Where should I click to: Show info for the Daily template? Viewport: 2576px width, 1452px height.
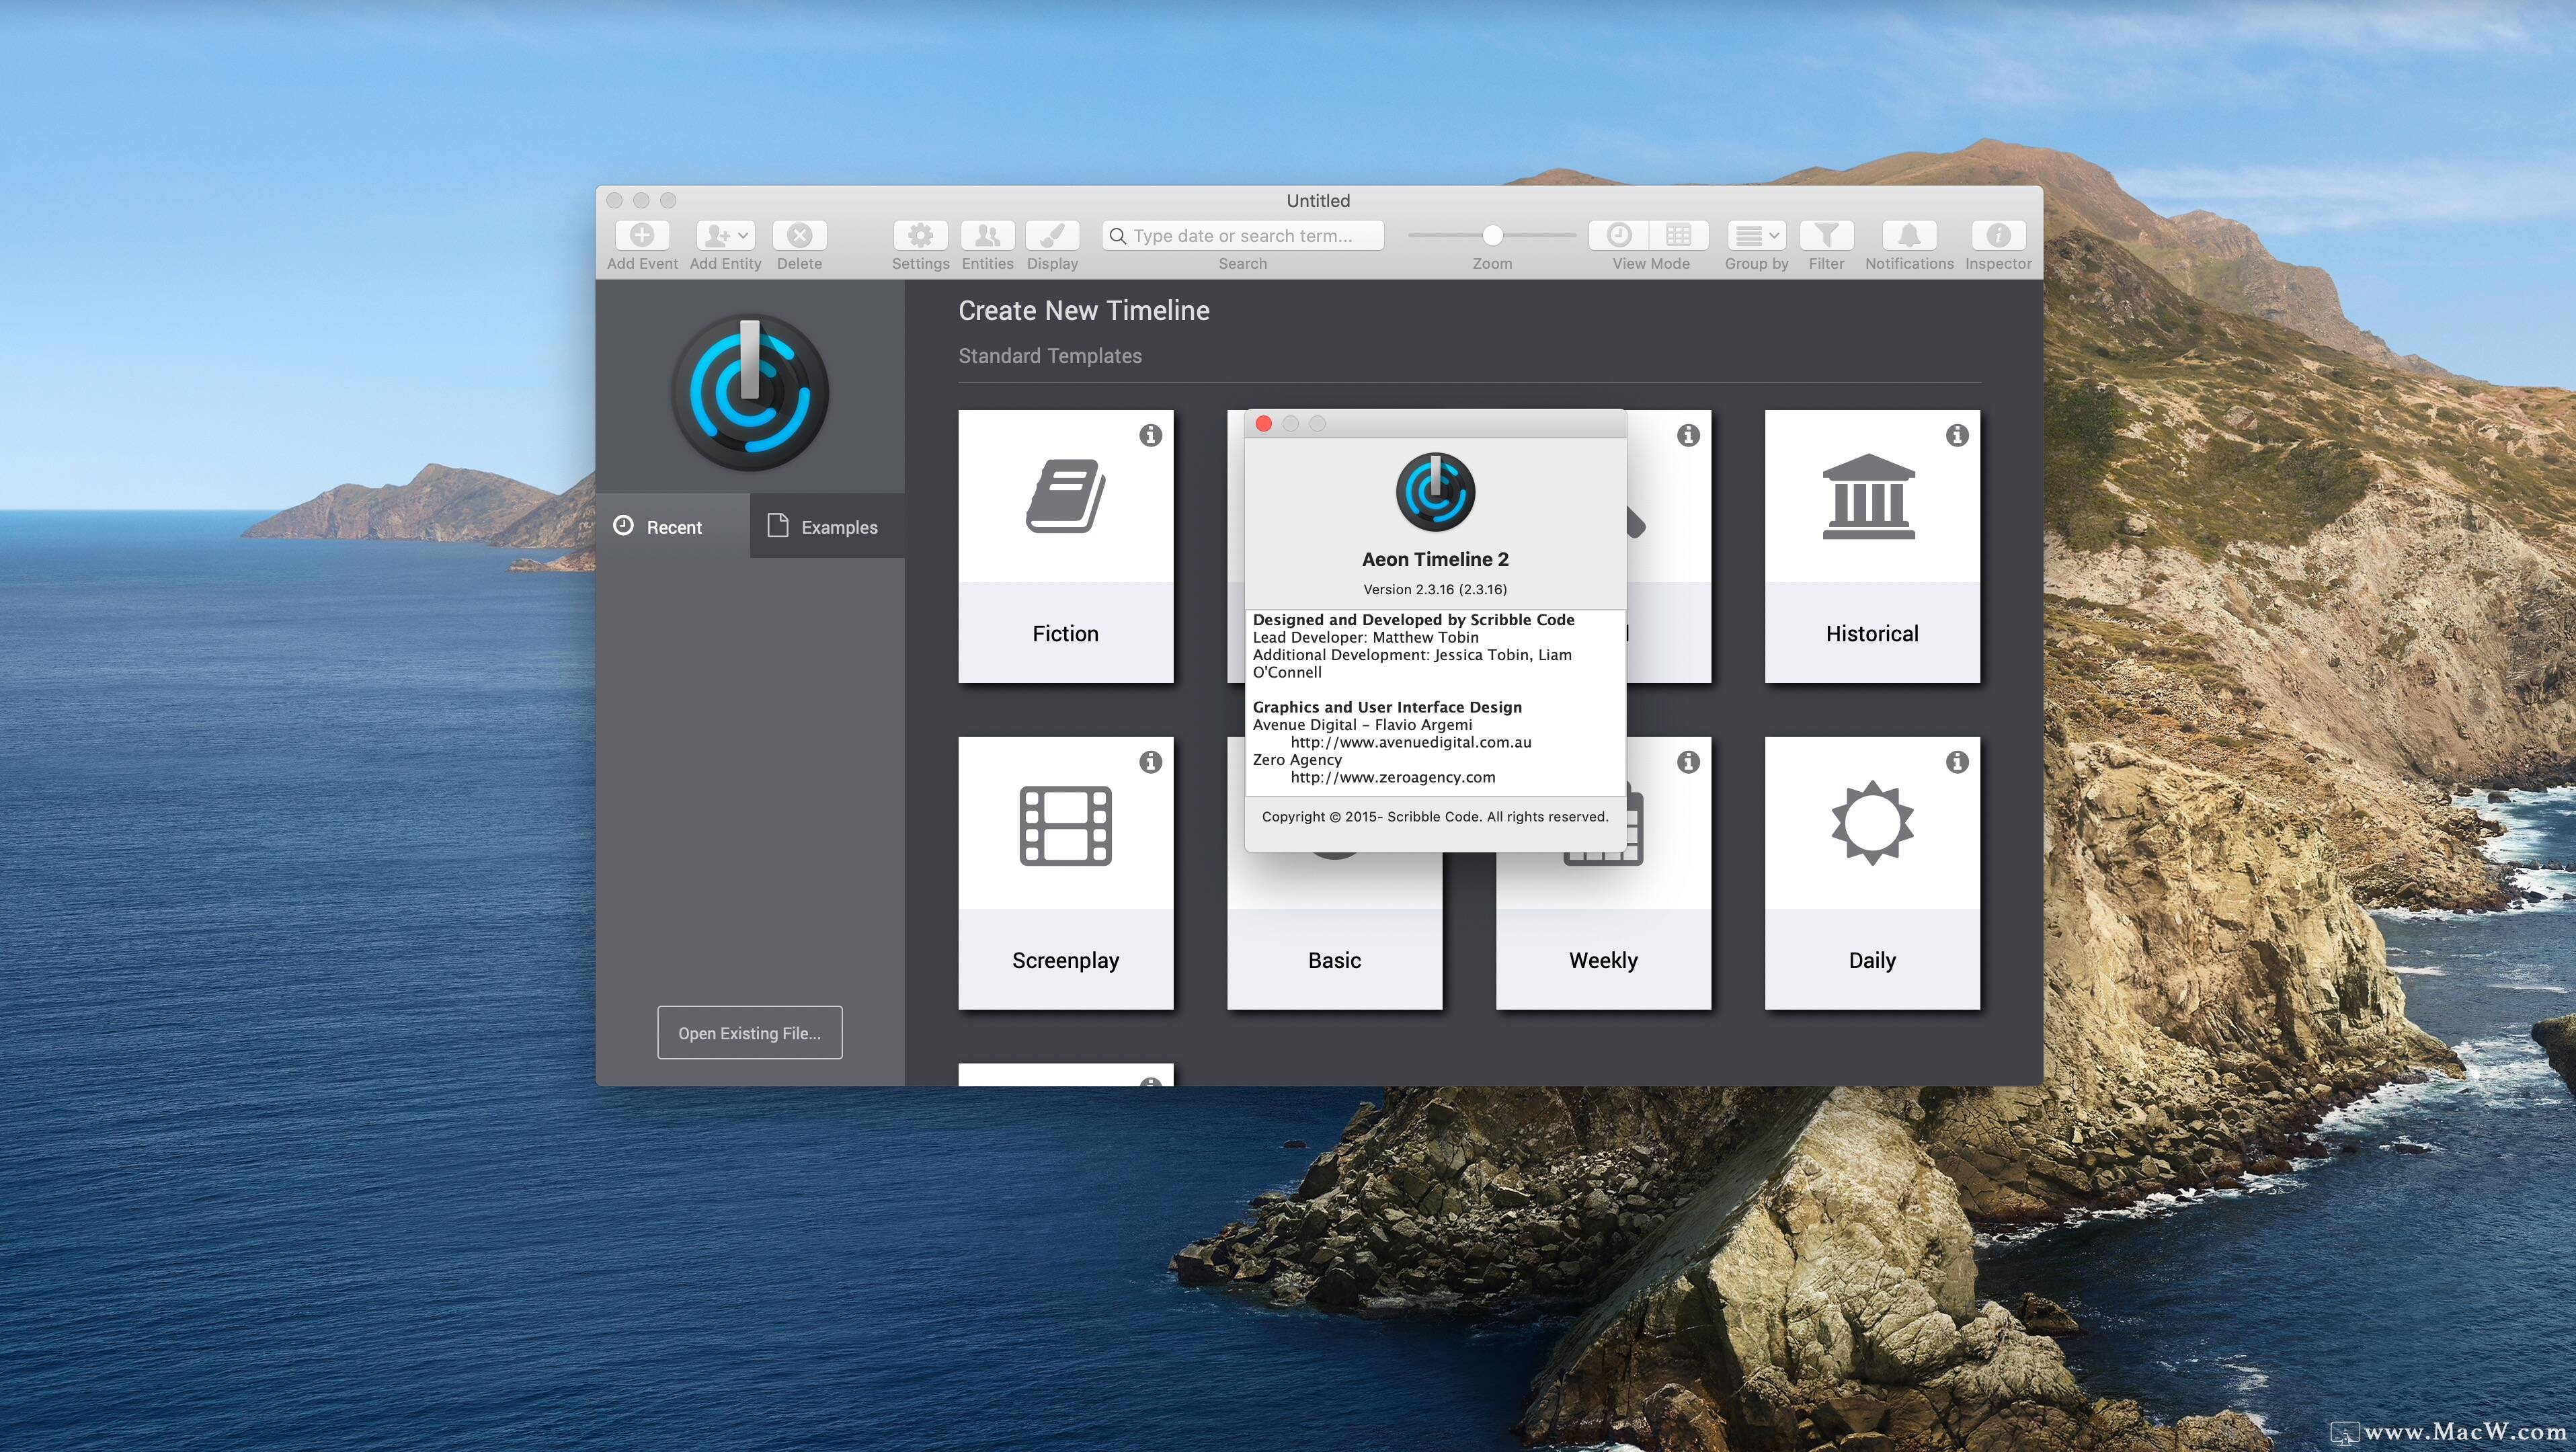pos(1956,762)
